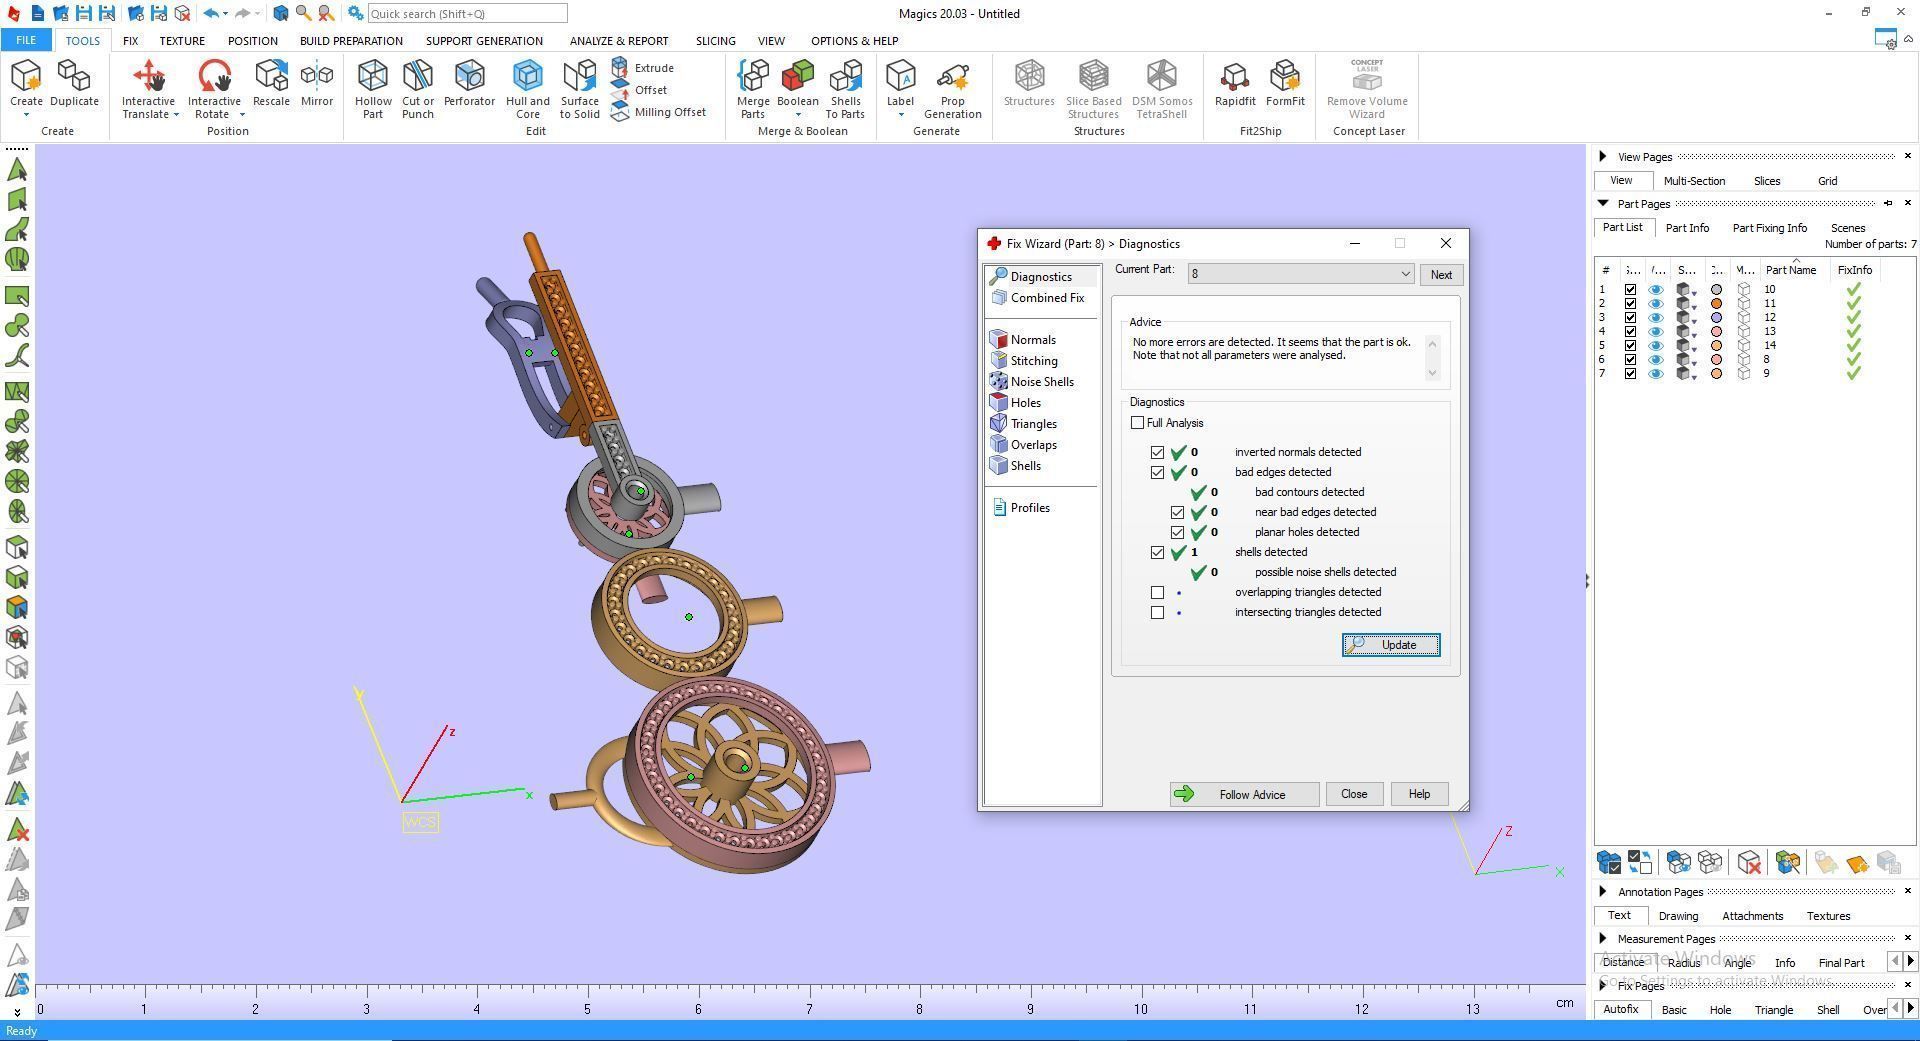This screenshot has width=1920, height=1041.
Task: Enable intersecting triangles detection
Action: pos(1157,612)
